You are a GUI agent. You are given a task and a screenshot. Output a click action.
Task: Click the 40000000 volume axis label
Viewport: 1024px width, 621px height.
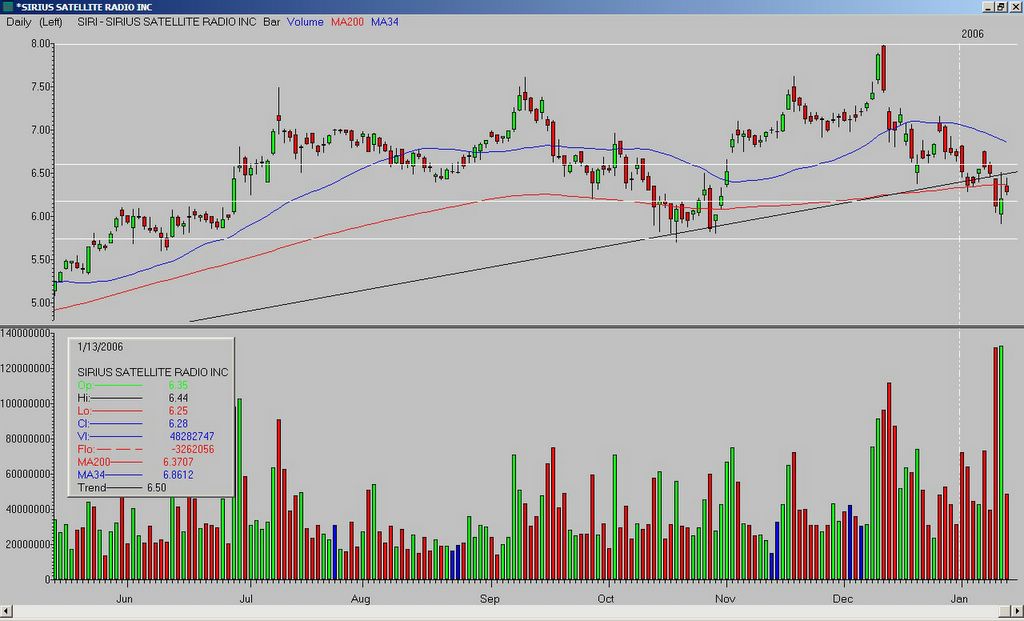pos(29,509)
